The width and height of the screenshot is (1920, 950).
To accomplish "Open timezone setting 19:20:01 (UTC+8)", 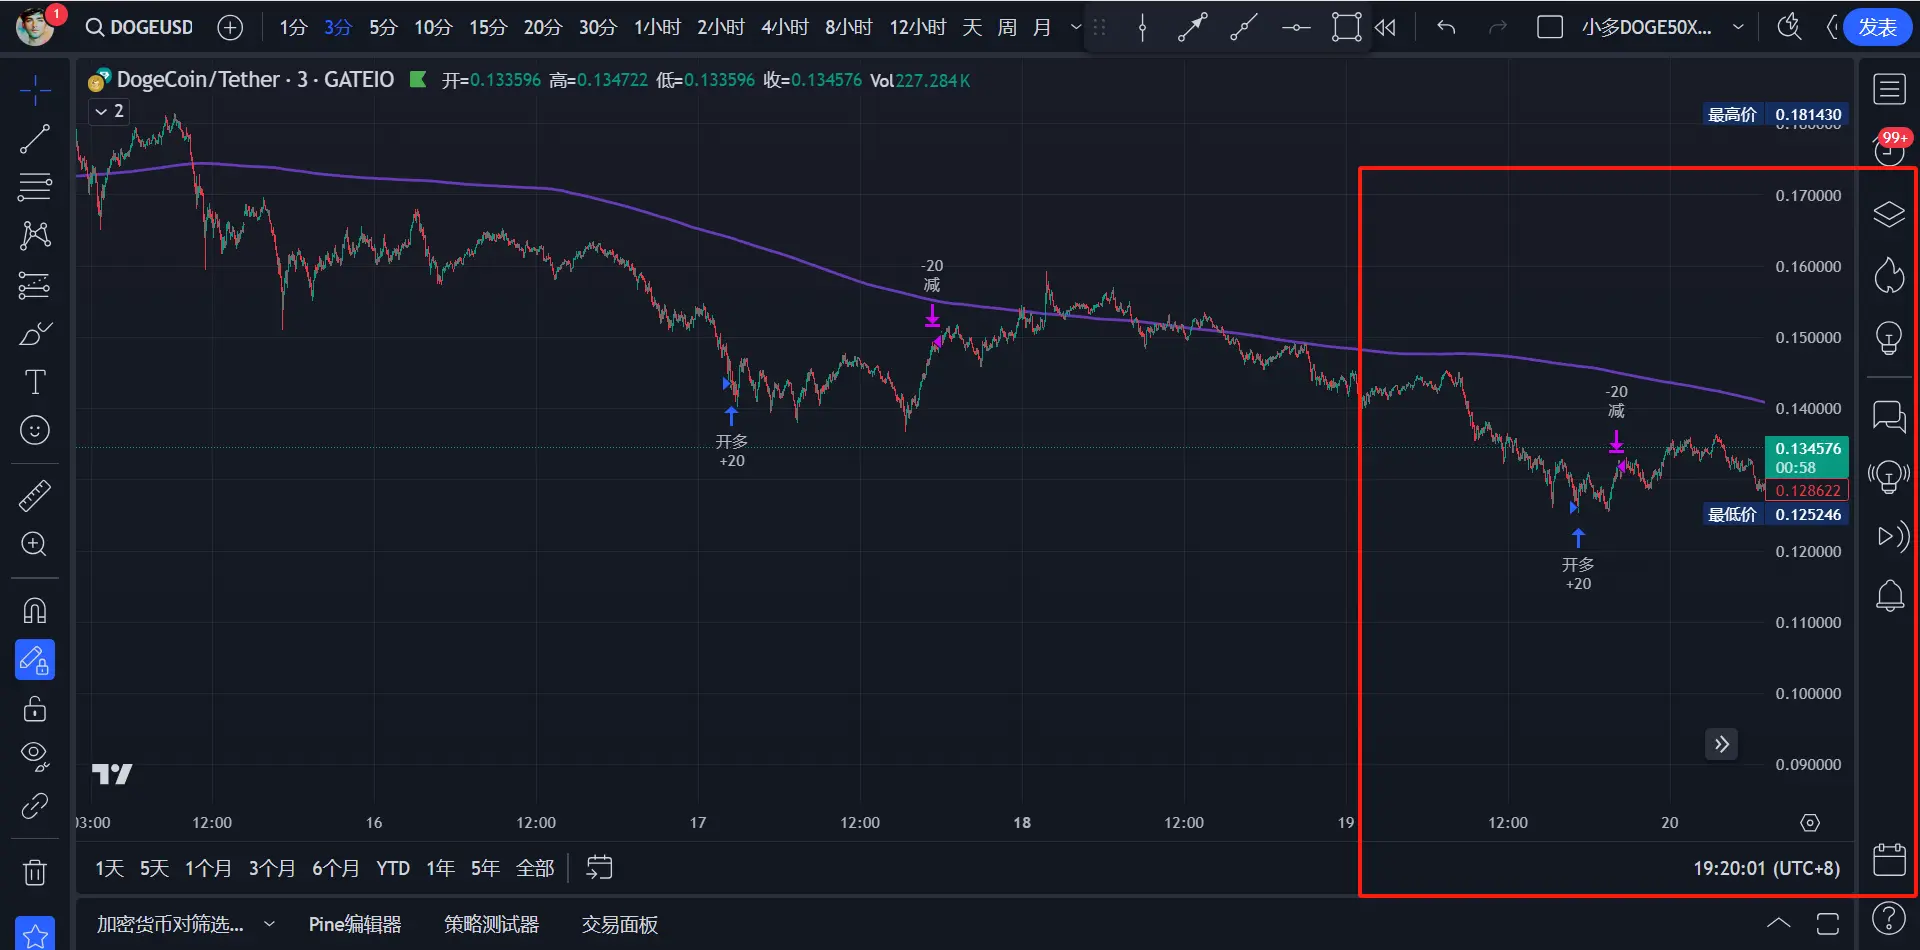I will point(1766,868).
